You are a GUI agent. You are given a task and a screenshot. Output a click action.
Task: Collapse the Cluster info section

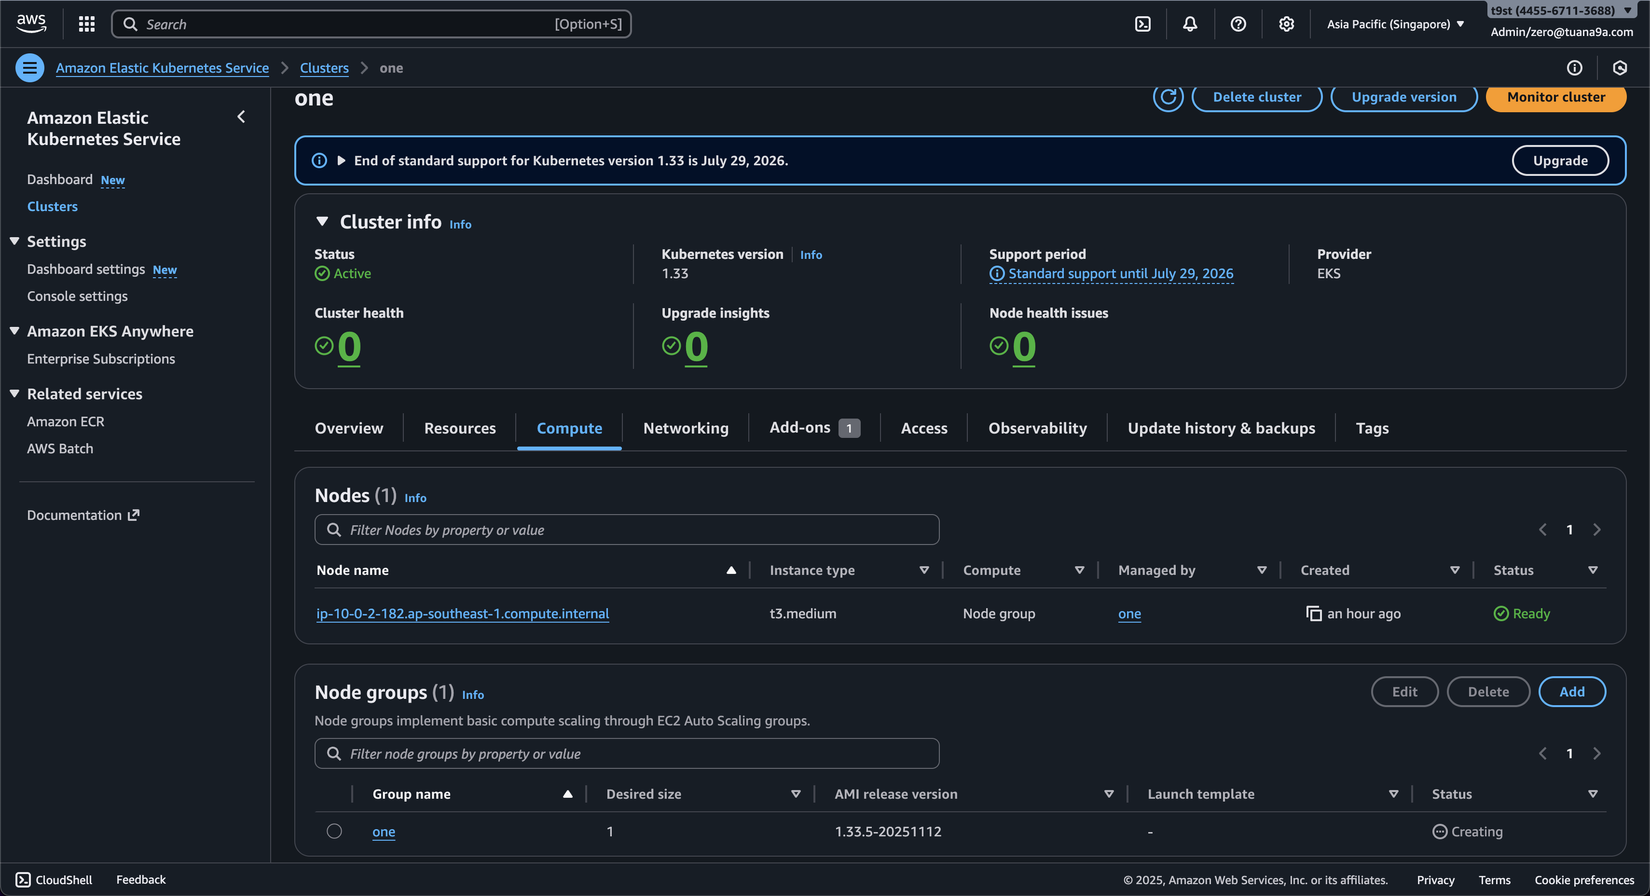click(322, 222)
